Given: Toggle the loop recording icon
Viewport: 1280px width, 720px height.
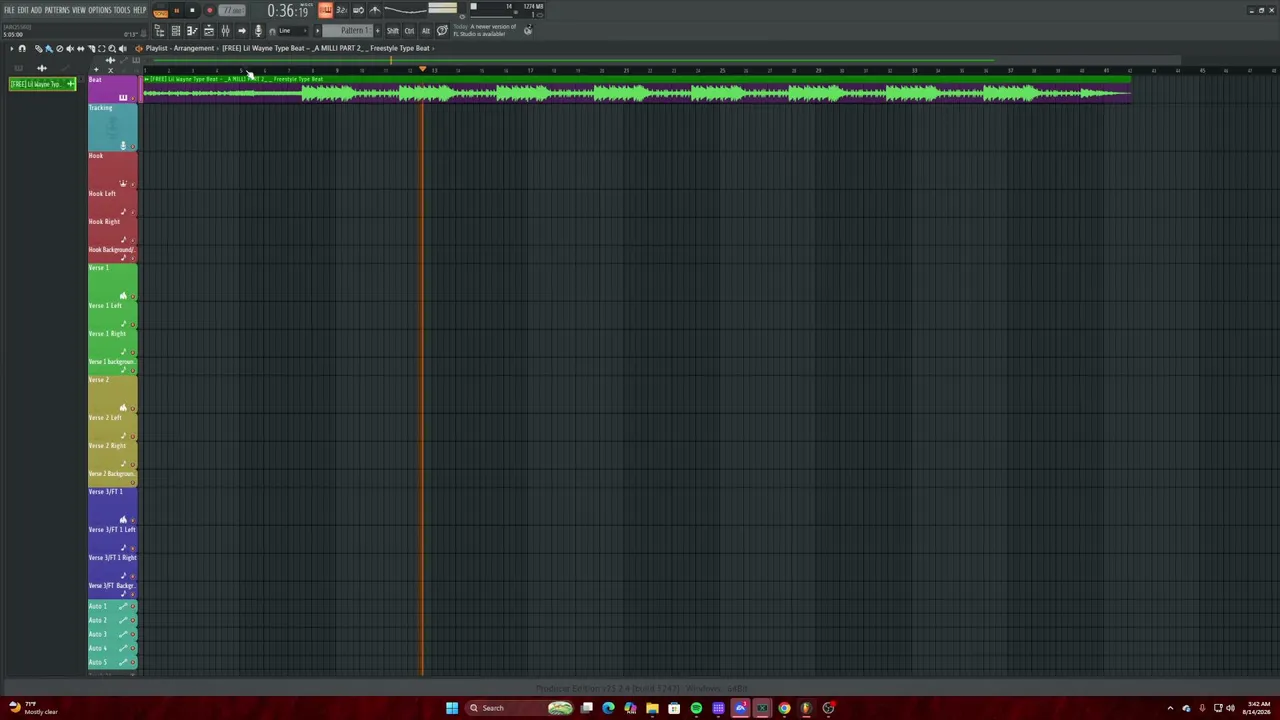Looking at the screenshot, I should [358, 10].
